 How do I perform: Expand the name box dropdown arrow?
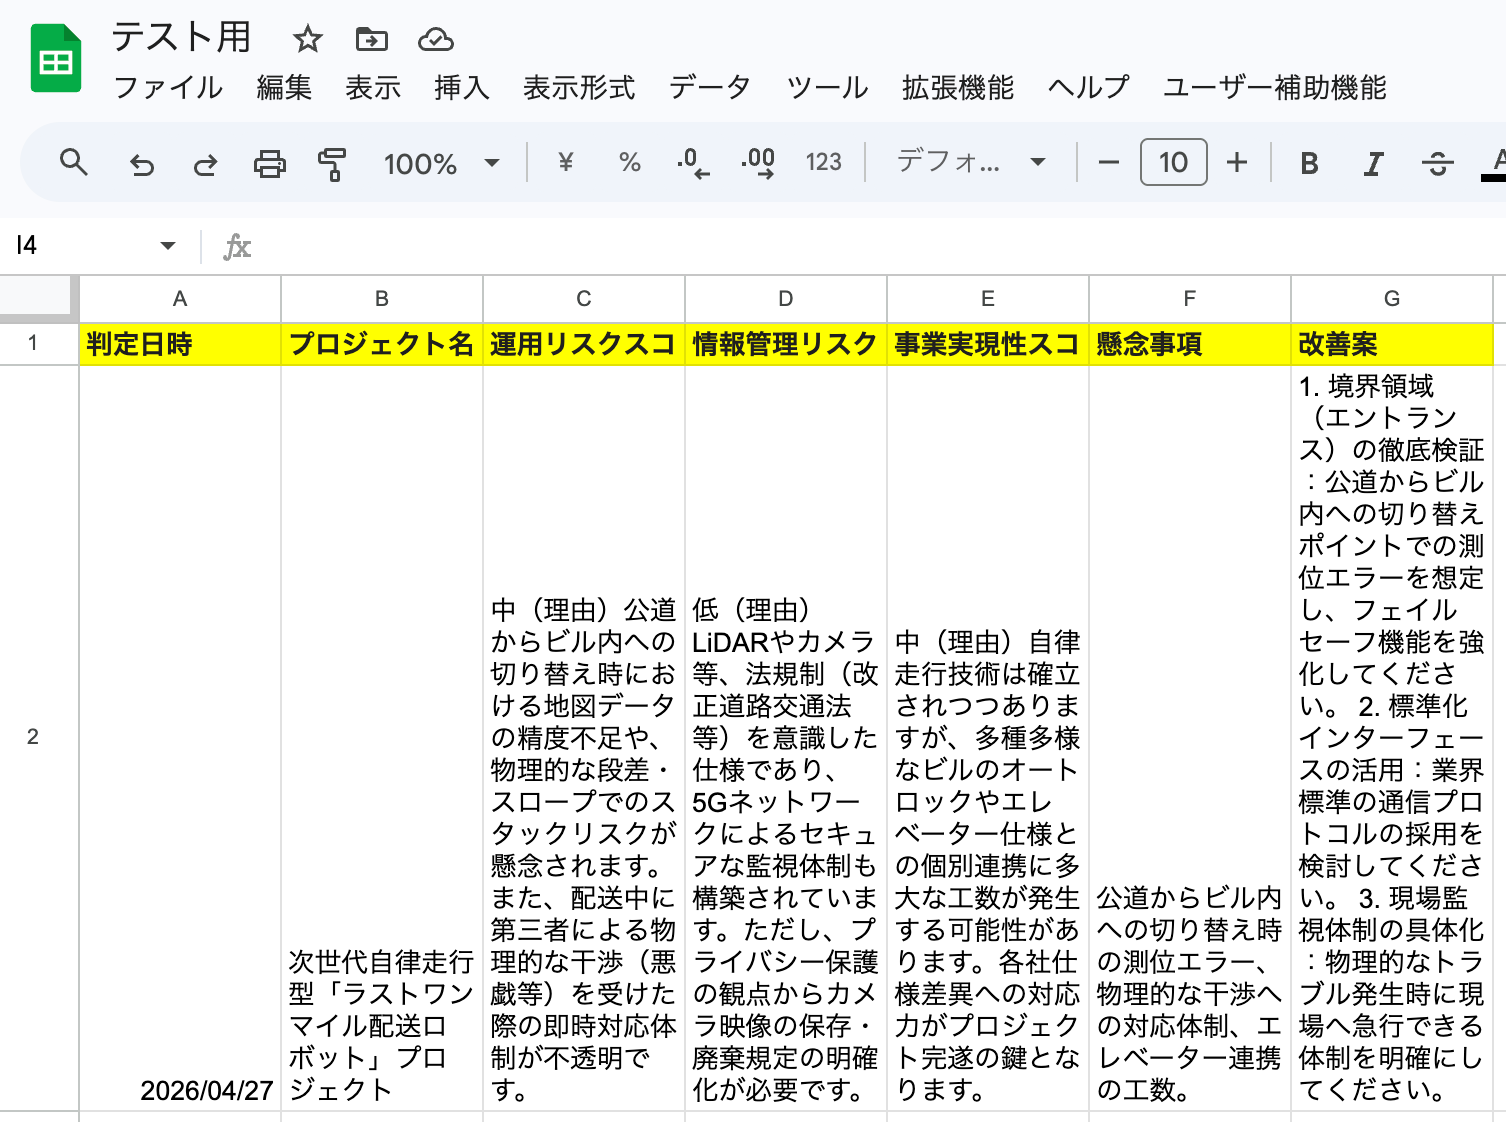167,246
